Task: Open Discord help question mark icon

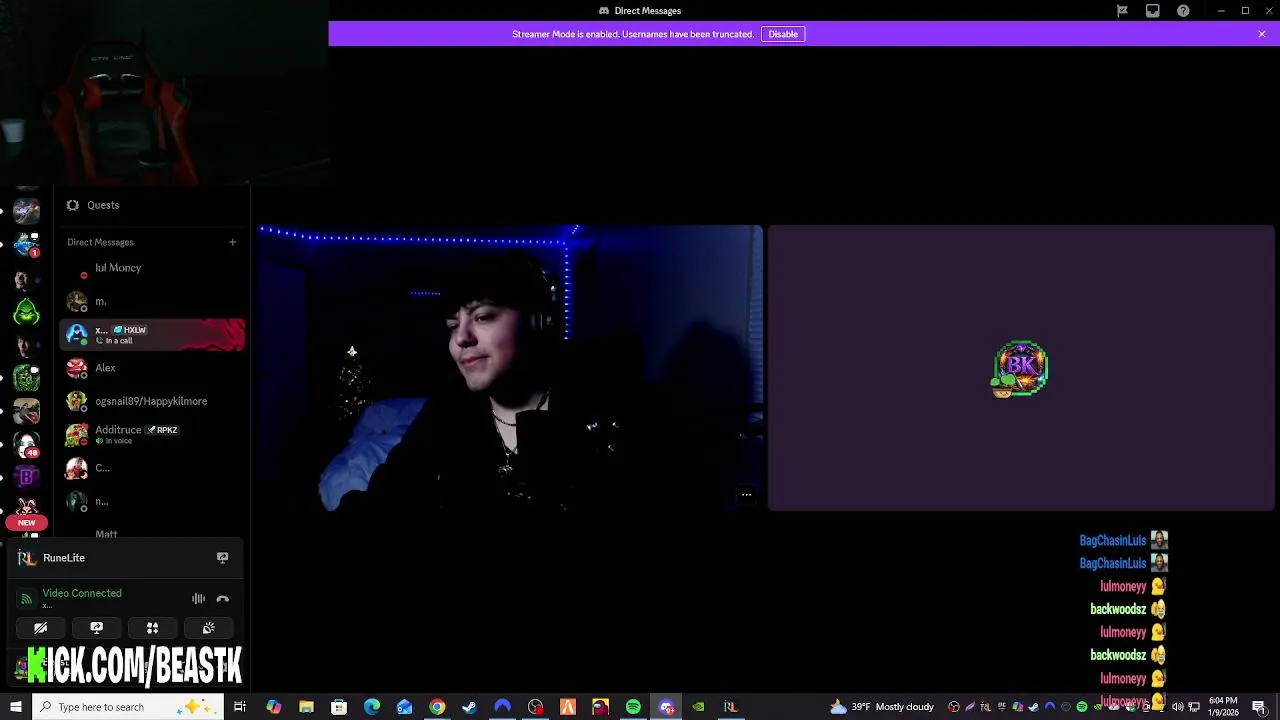Action: [1183, 11]
